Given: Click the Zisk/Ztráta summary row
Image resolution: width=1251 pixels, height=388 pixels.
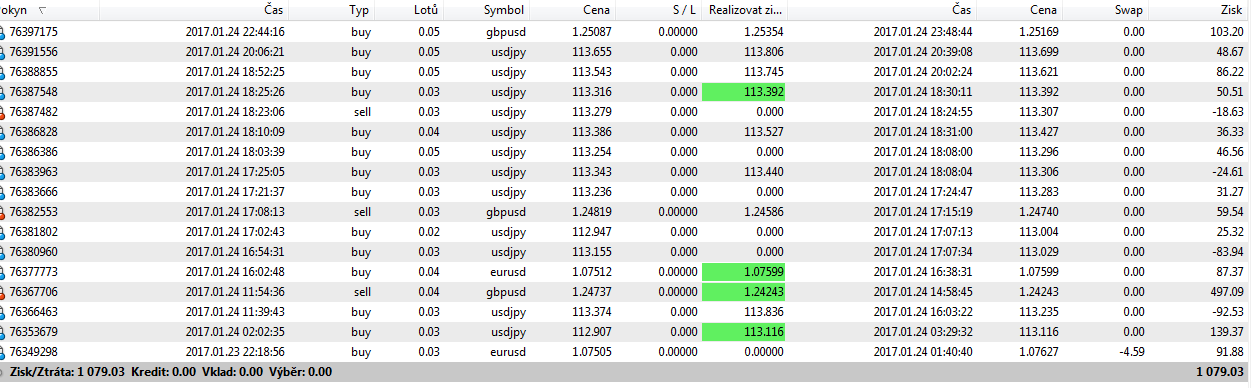Looking at the screenshot, I should 625,372.
